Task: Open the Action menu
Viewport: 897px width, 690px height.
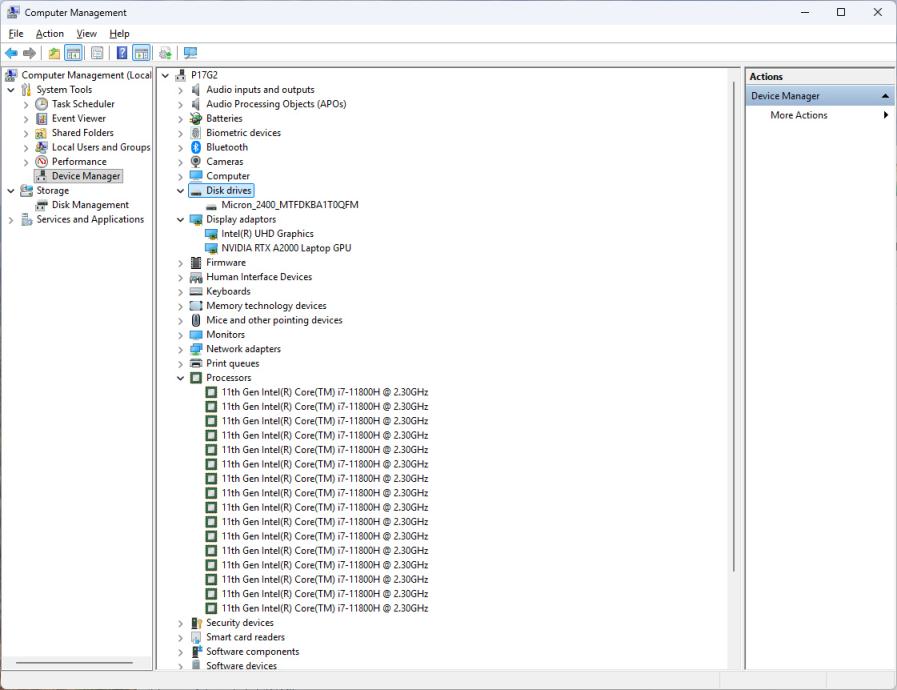Action: pos(50,34)
